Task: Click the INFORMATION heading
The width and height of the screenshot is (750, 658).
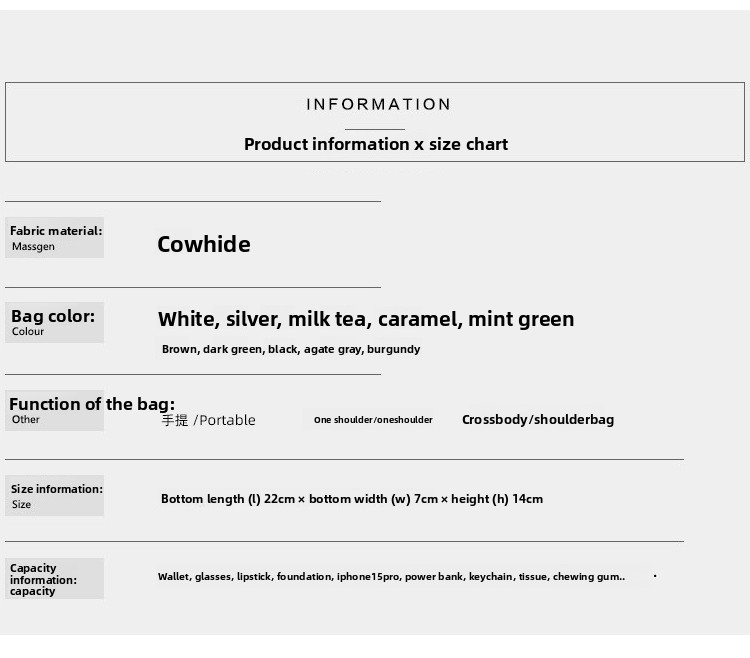Action: (378, 104)
